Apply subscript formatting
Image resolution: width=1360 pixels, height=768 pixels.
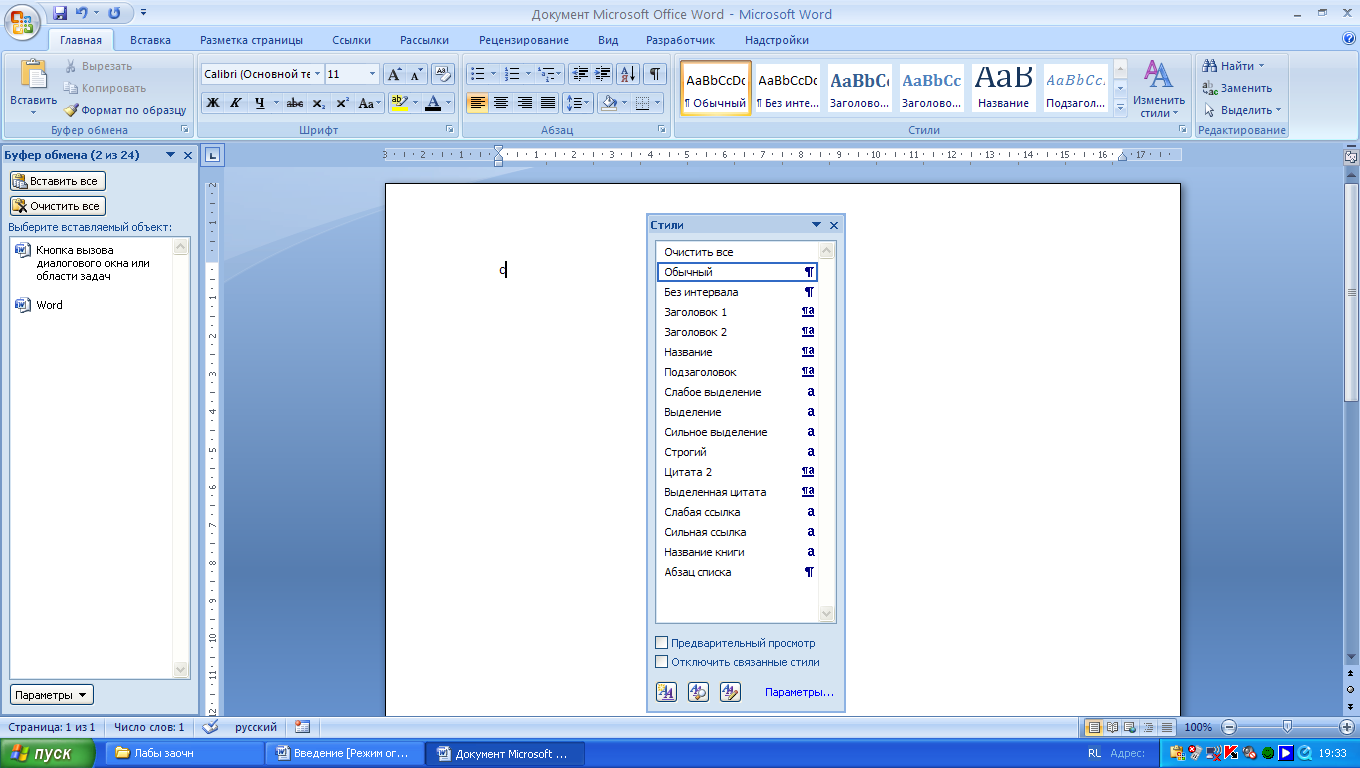click(318, 103)
